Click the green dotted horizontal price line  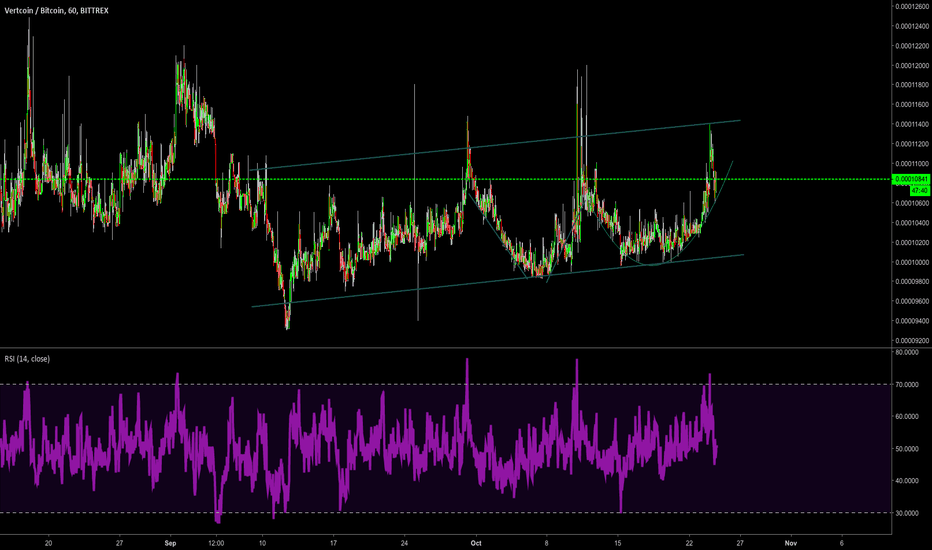click(x=446, y=179)
